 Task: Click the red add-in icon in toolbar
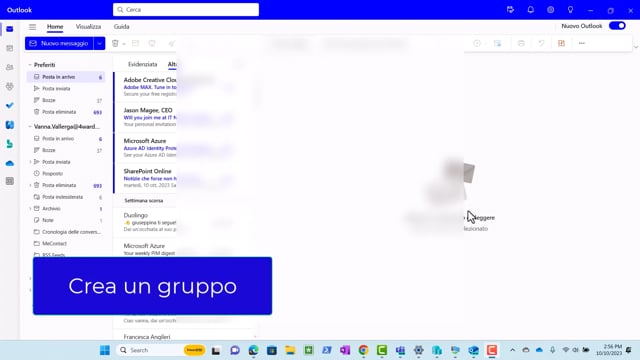[x=561, y=43]
